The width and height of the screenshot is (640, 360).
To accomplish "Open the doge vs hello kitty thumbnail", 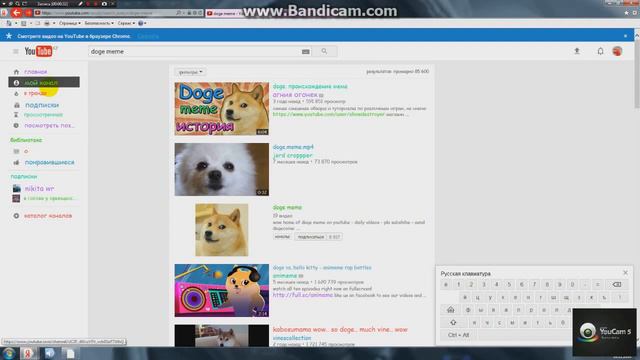I will point(222,290).
